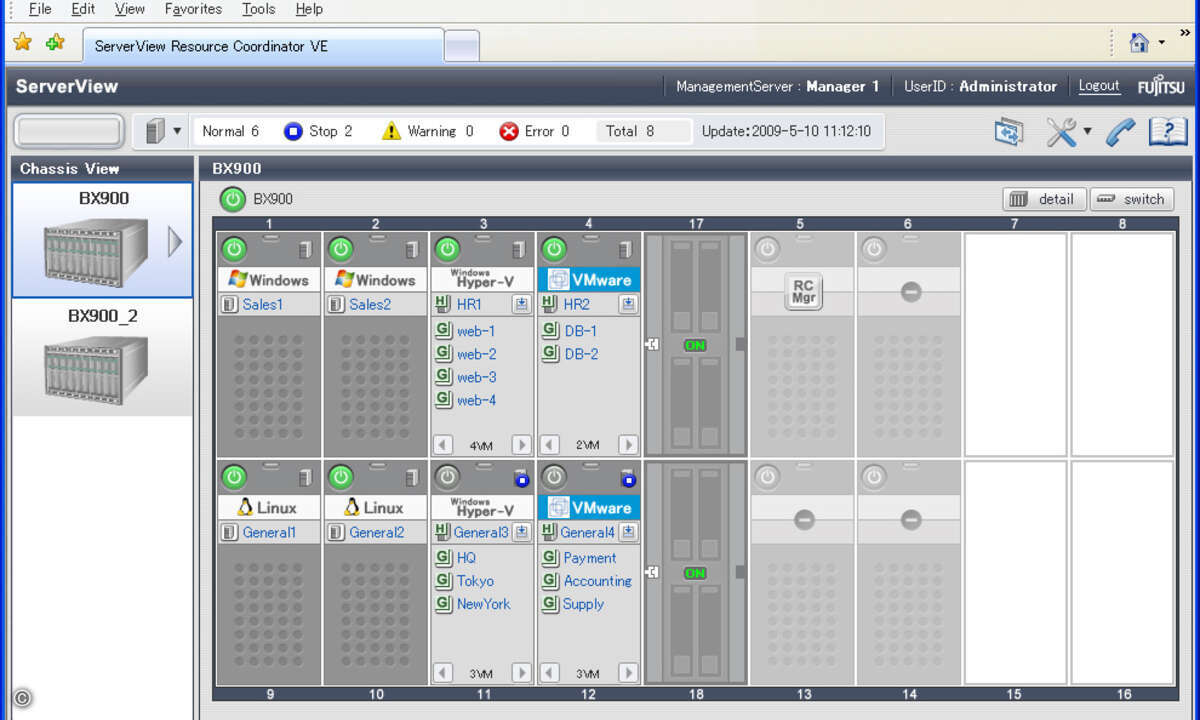Expand the VM list button beside General4
1200x720 pixels.
[628, 532]
